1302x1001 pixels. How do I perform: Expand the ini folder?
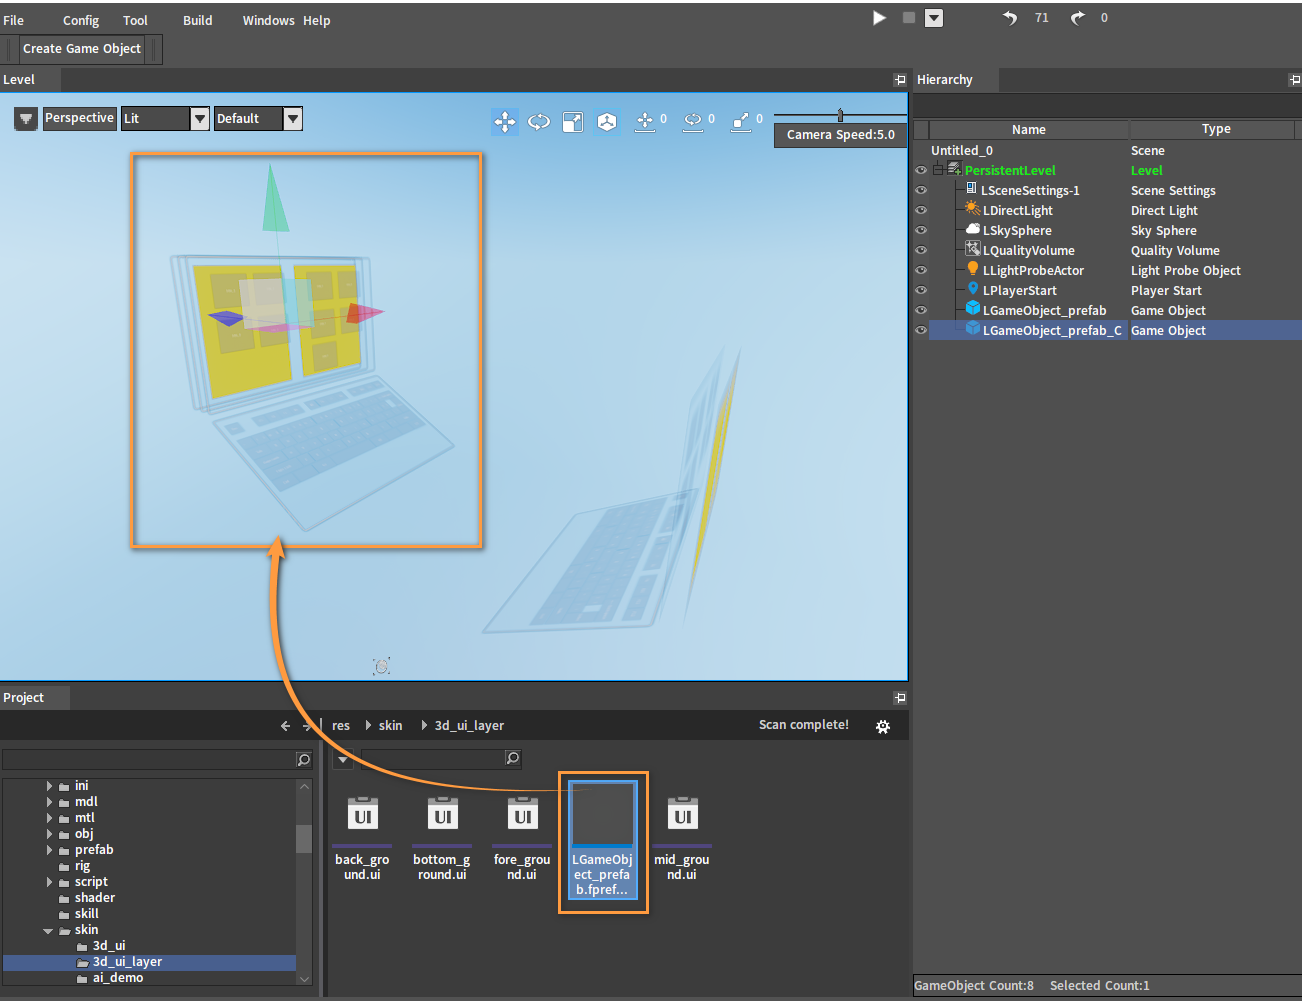[x=49, y=786]
